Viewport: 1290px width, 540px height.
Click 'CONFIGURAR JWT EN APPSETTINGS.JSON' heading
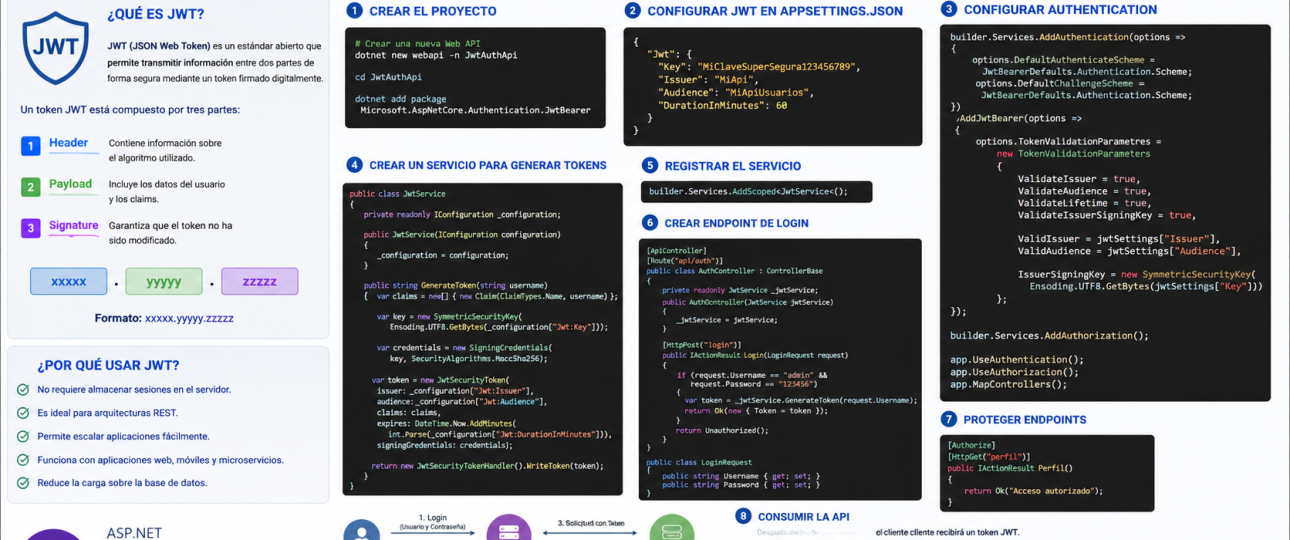[775, 11]
